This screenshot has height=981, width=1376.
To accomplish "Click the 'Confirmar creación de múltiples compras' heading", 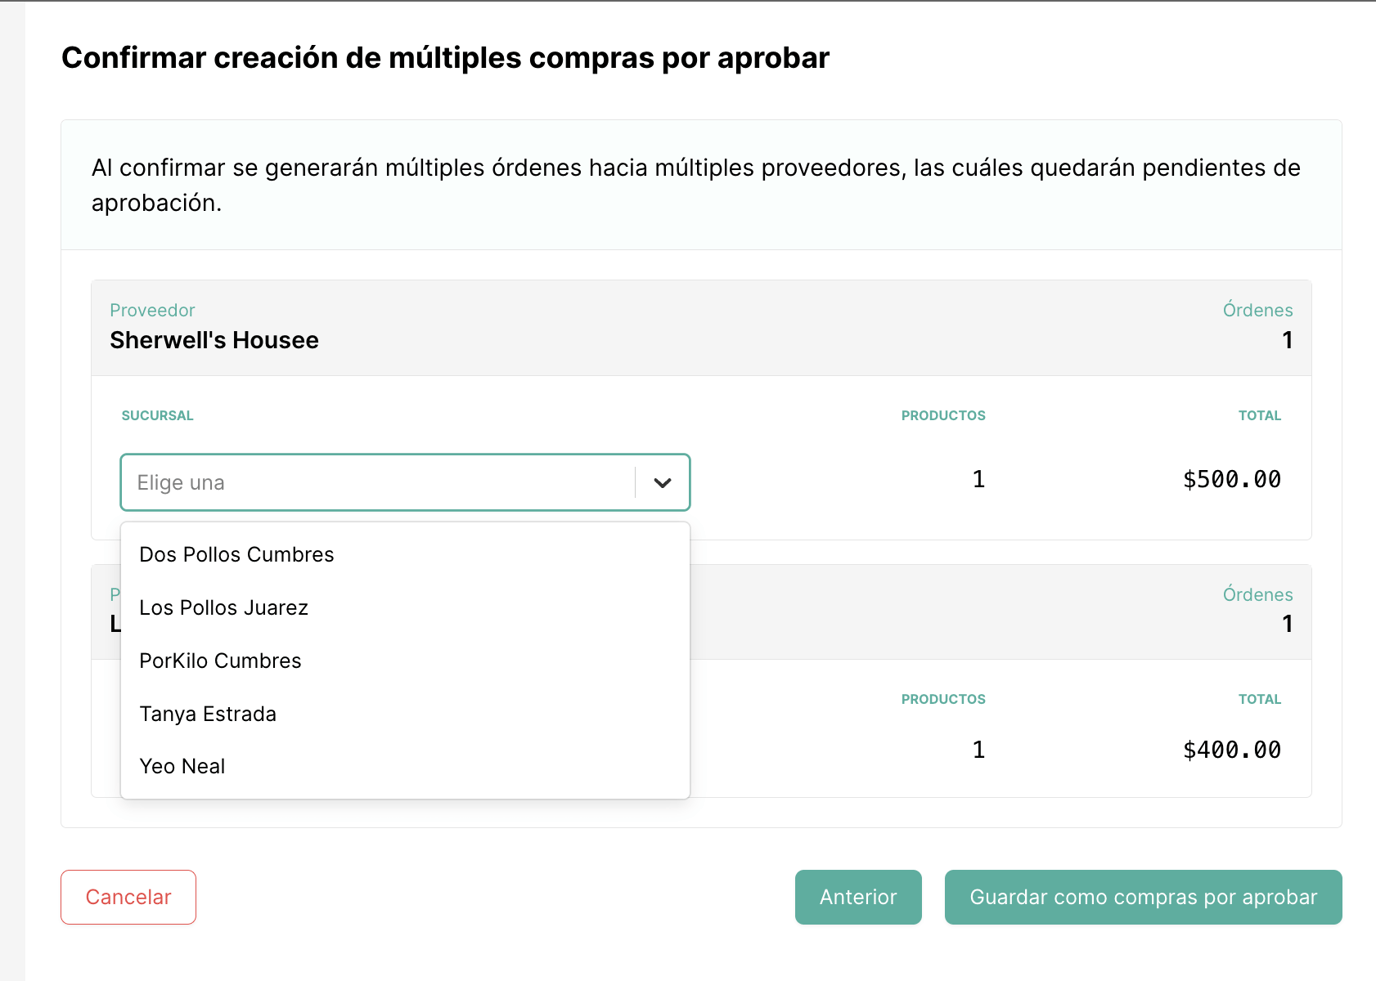I will 445,58.
